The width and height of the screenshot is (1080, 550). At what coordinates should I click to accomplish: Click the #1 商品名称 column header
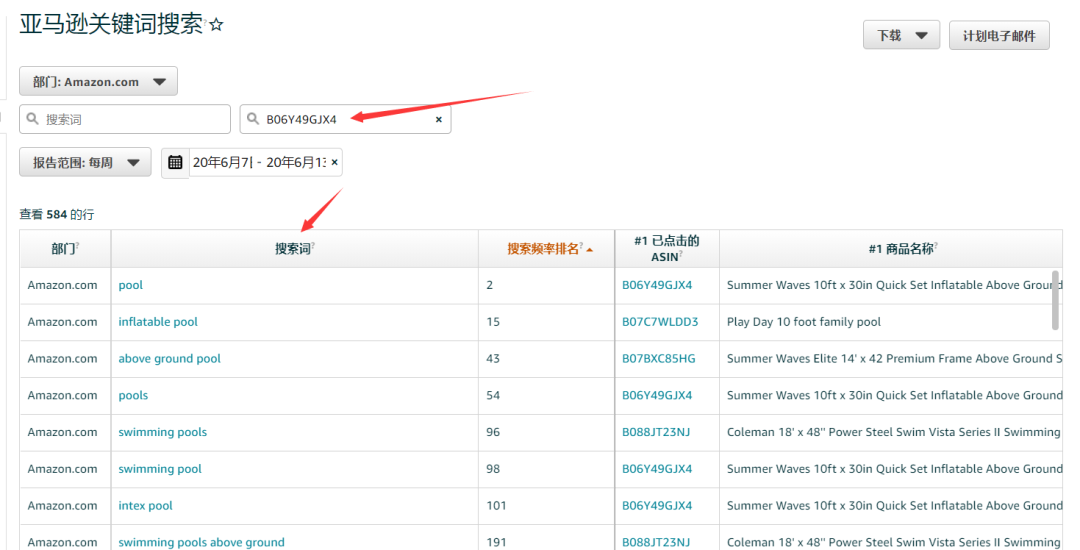[x=902, y=249]
